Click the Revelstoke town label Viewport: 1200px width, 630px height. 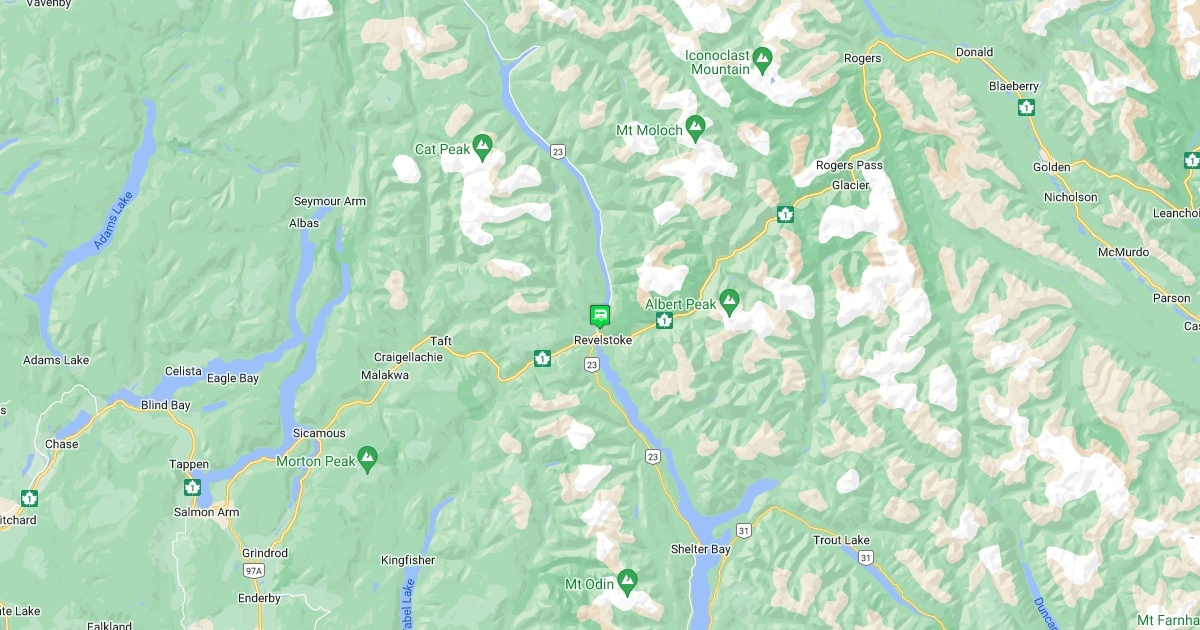click(x=603, y=341)
